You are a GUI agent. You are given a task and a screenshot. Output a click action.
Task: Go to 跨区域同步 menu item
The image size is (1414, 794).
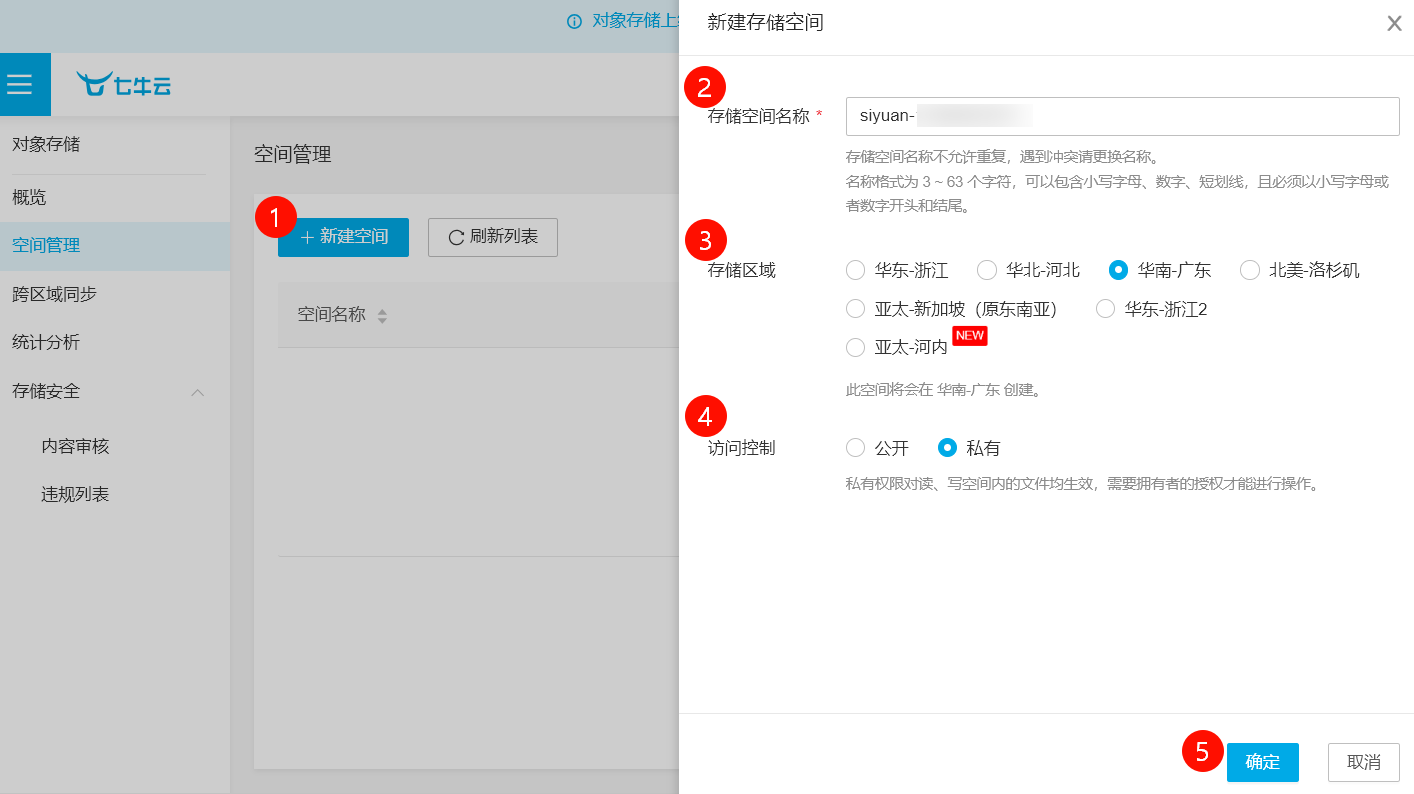tap(54, 294)
